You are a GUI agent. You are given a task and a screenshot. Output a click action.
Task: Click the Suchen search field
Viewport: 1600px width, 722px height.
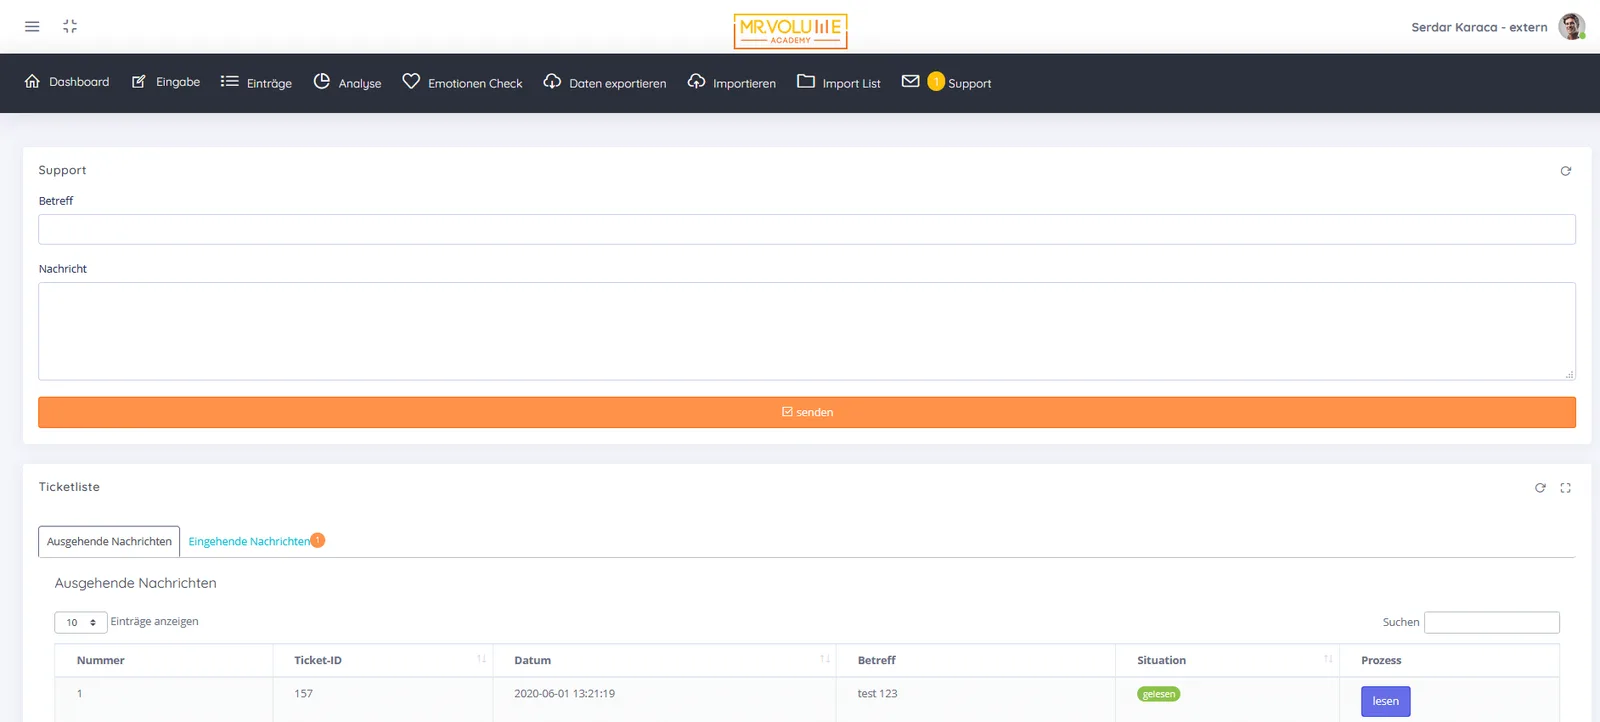click(x=1492, y=622)
